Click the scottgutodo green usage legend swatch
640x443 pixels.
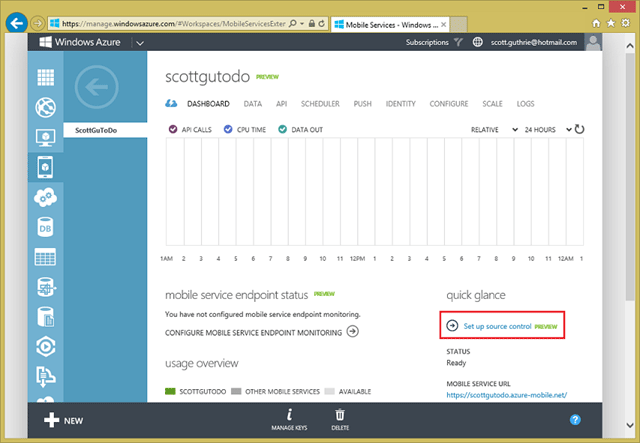tap(170, 392)
